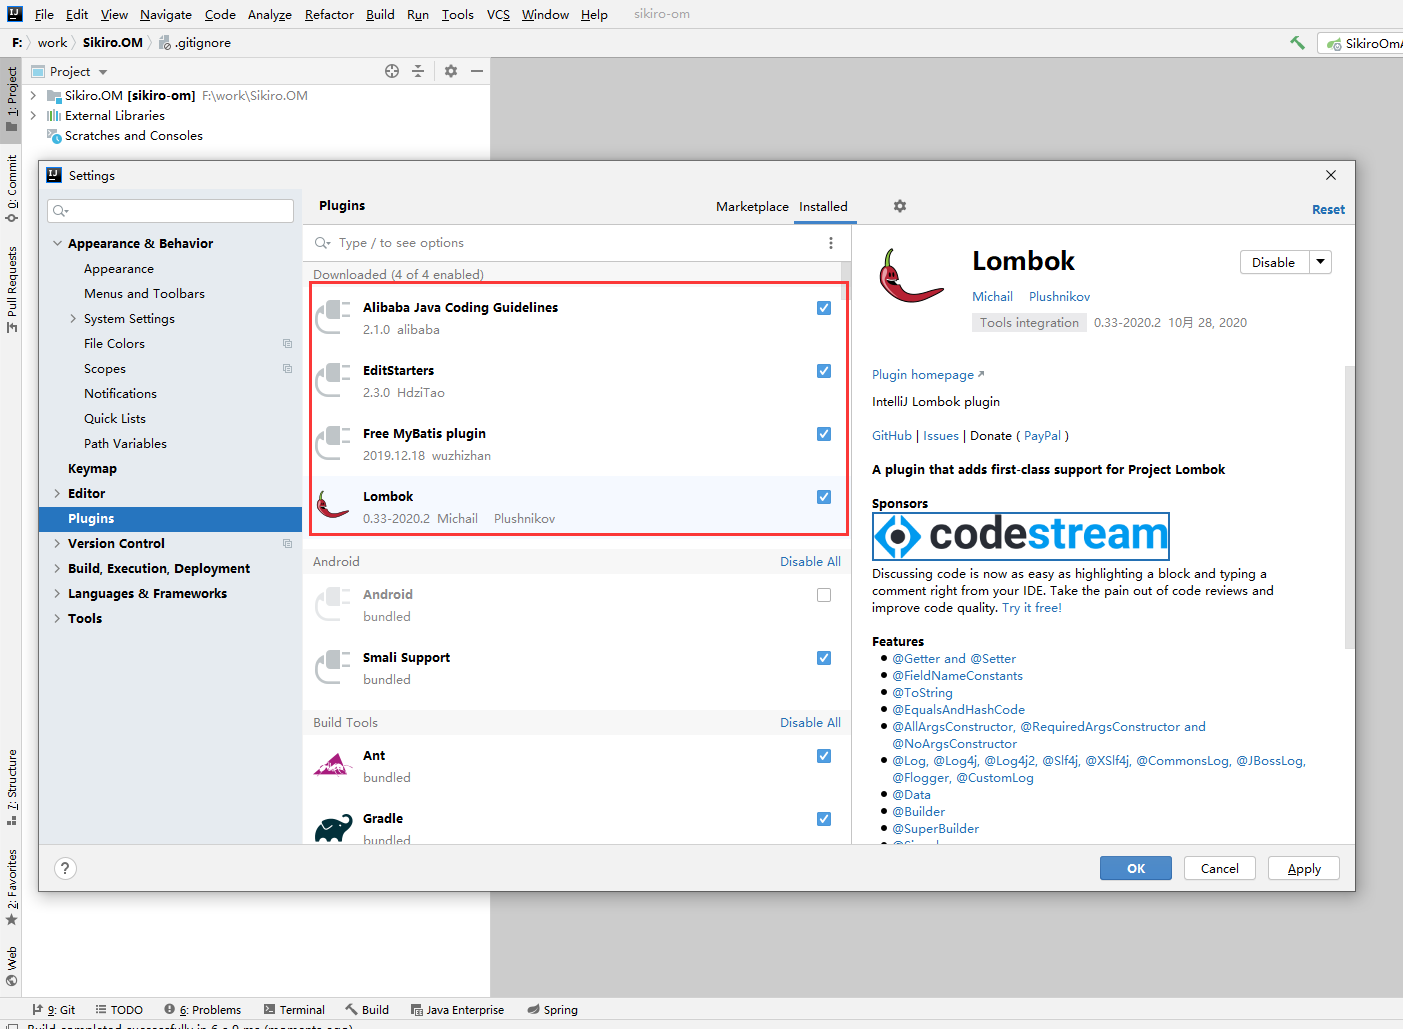The image size is (1403, 1029).
Task: Expand Version Control settings group
Action: (x=57, y=543)
